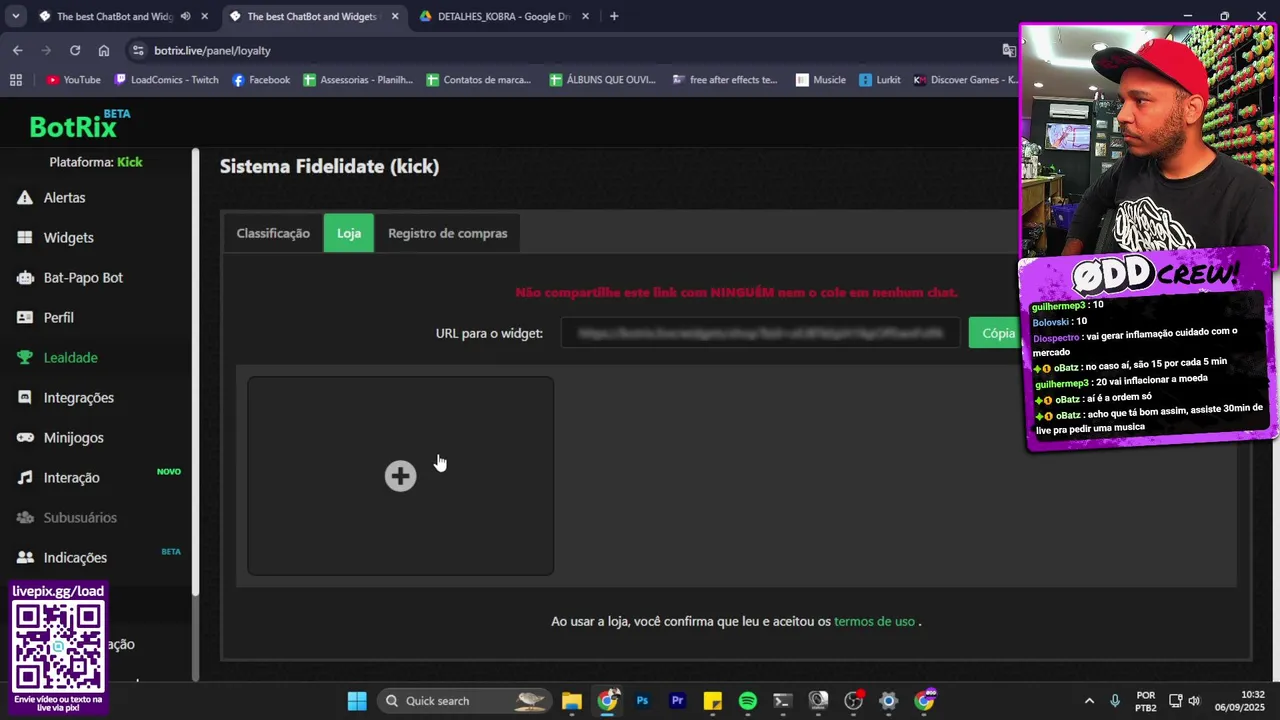Viewport: 1280px width, 720px height.
Task: Click the BotRix logo
Action: click(x=80, y=124)
